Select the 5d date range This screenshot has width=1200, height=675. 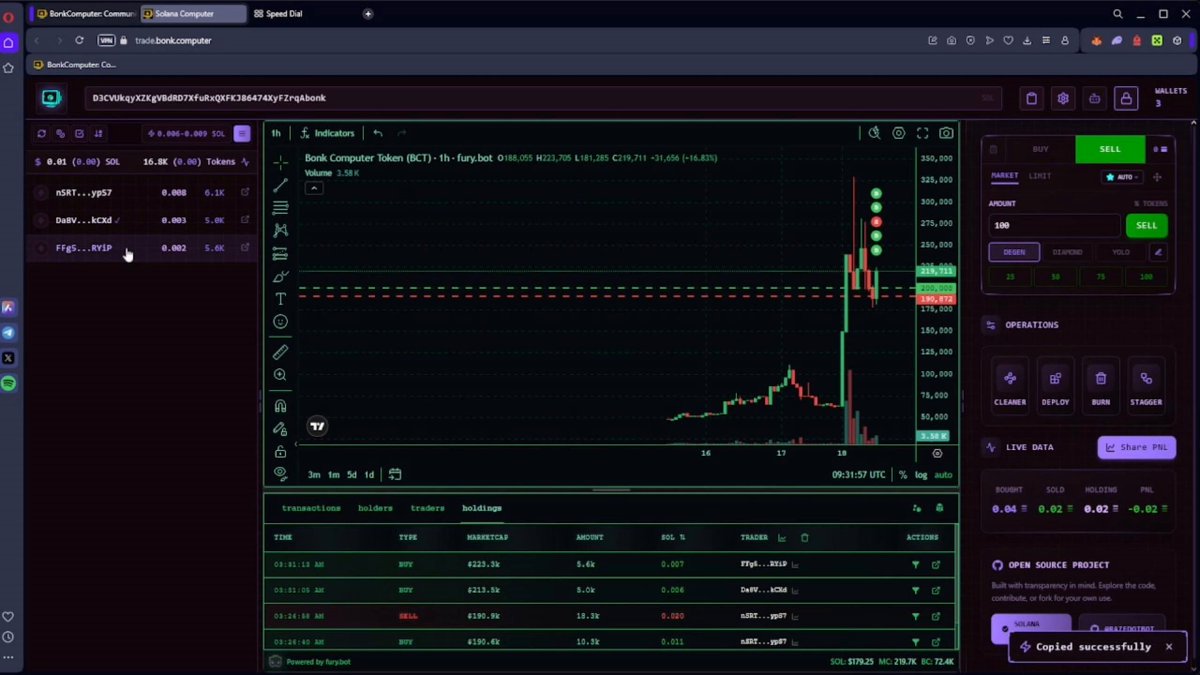point(351,475)
